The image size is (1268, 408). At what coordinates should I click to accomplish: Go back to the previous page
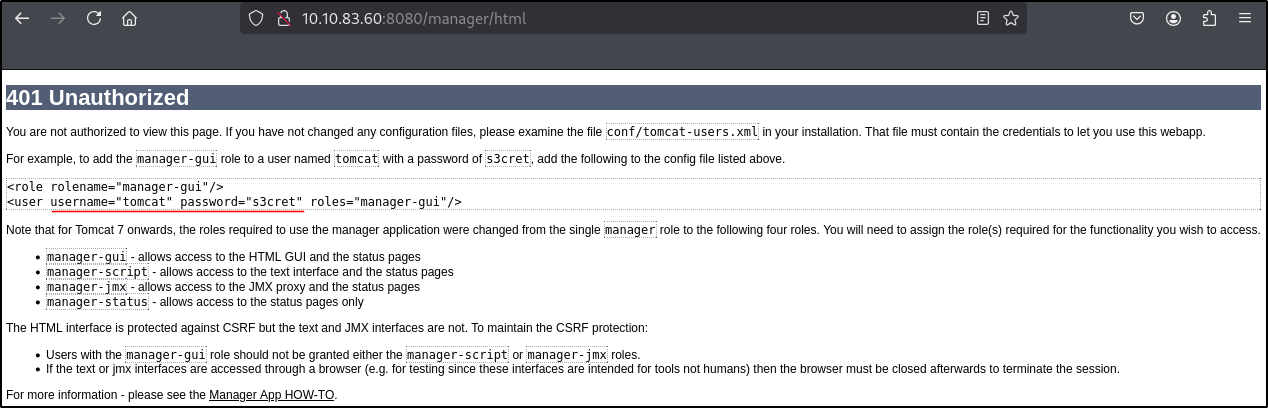click(x=21, y=18)
